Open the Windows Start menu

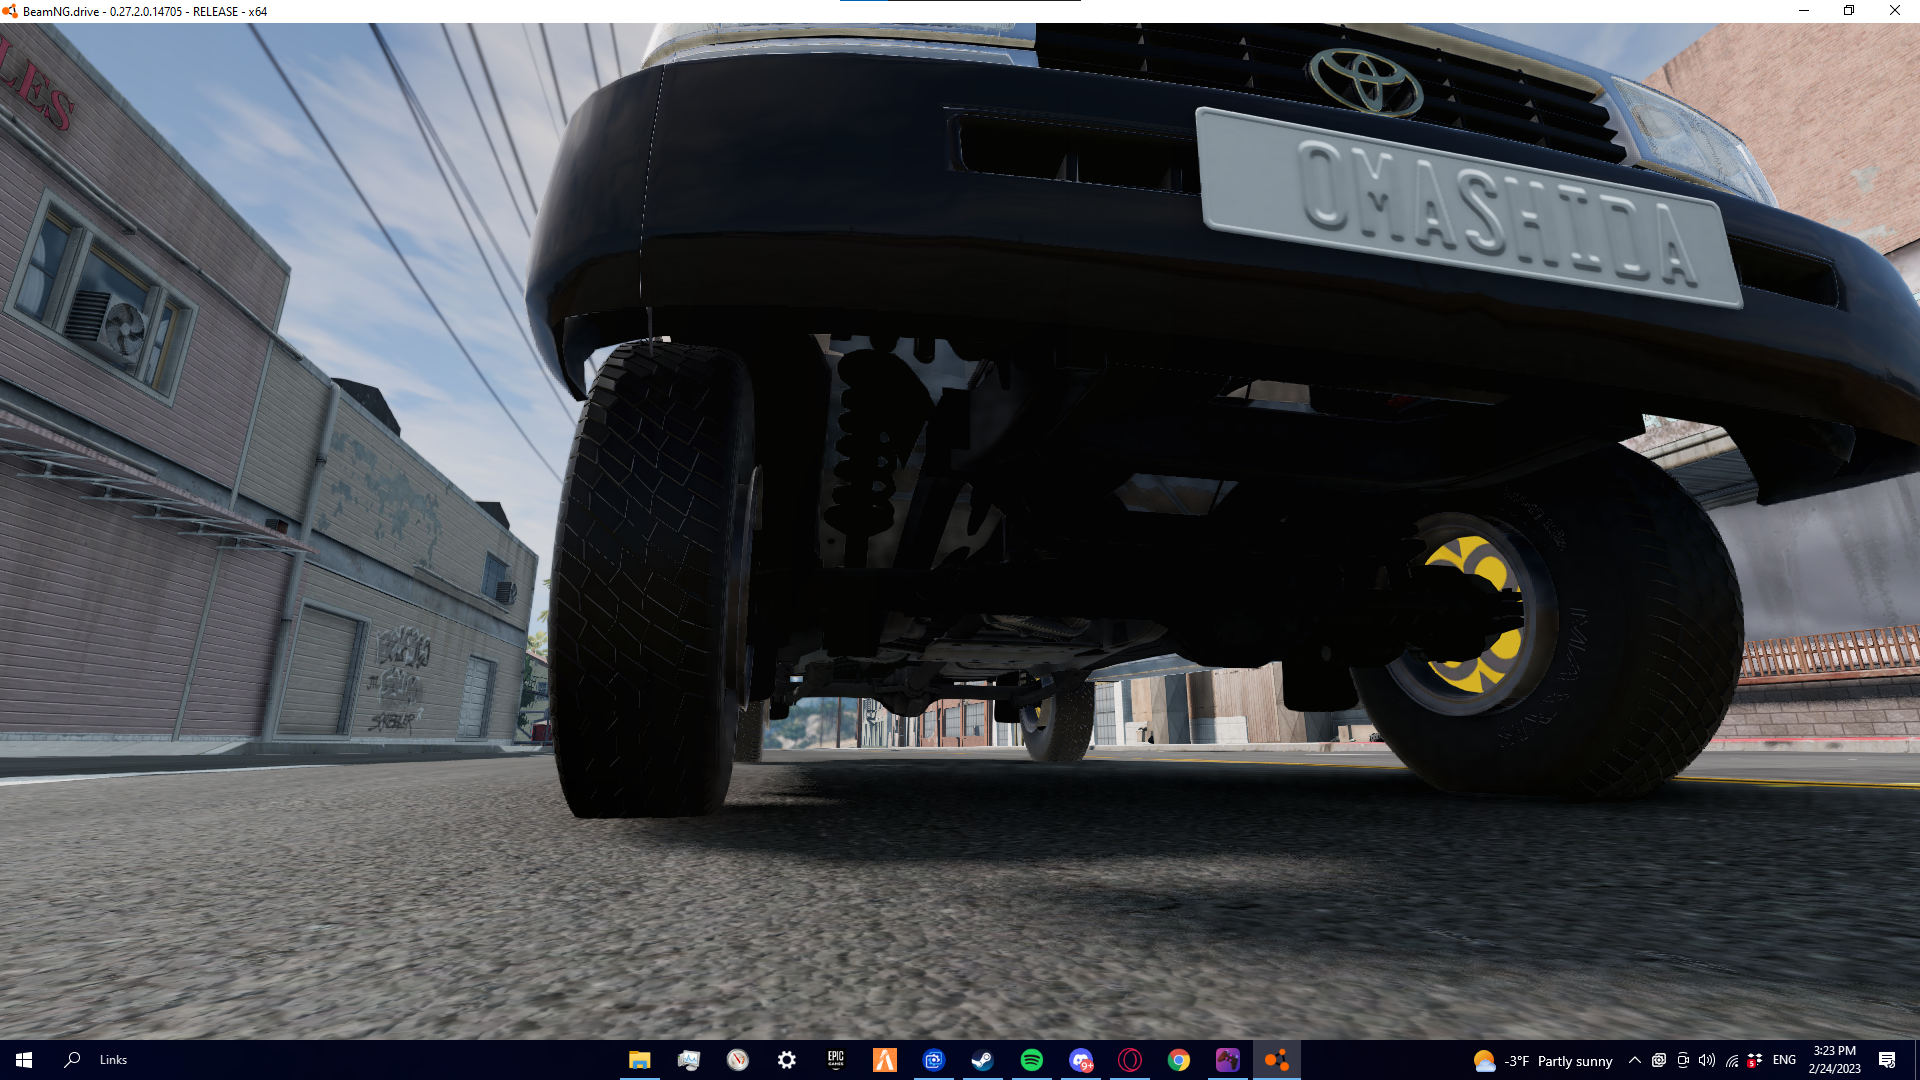(24, 1060)
